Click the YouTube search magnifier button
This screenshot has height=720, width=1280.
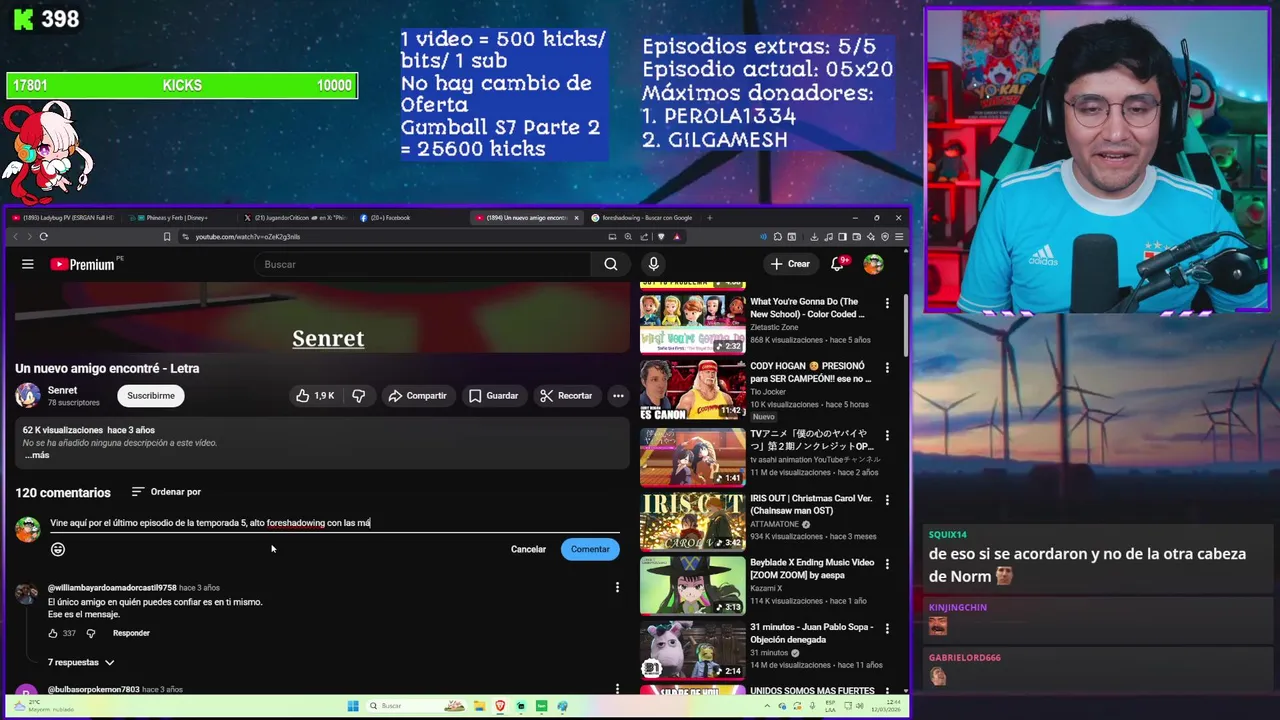point(611,264)
